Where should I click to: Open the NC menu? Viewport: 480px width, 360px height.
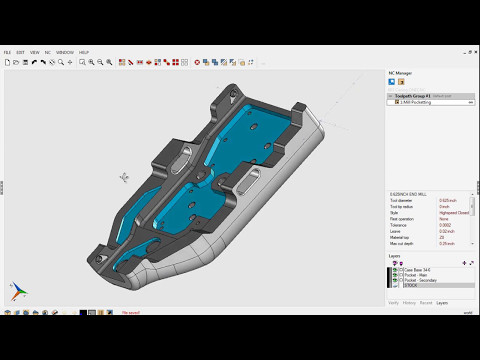[x=48, y=52]
